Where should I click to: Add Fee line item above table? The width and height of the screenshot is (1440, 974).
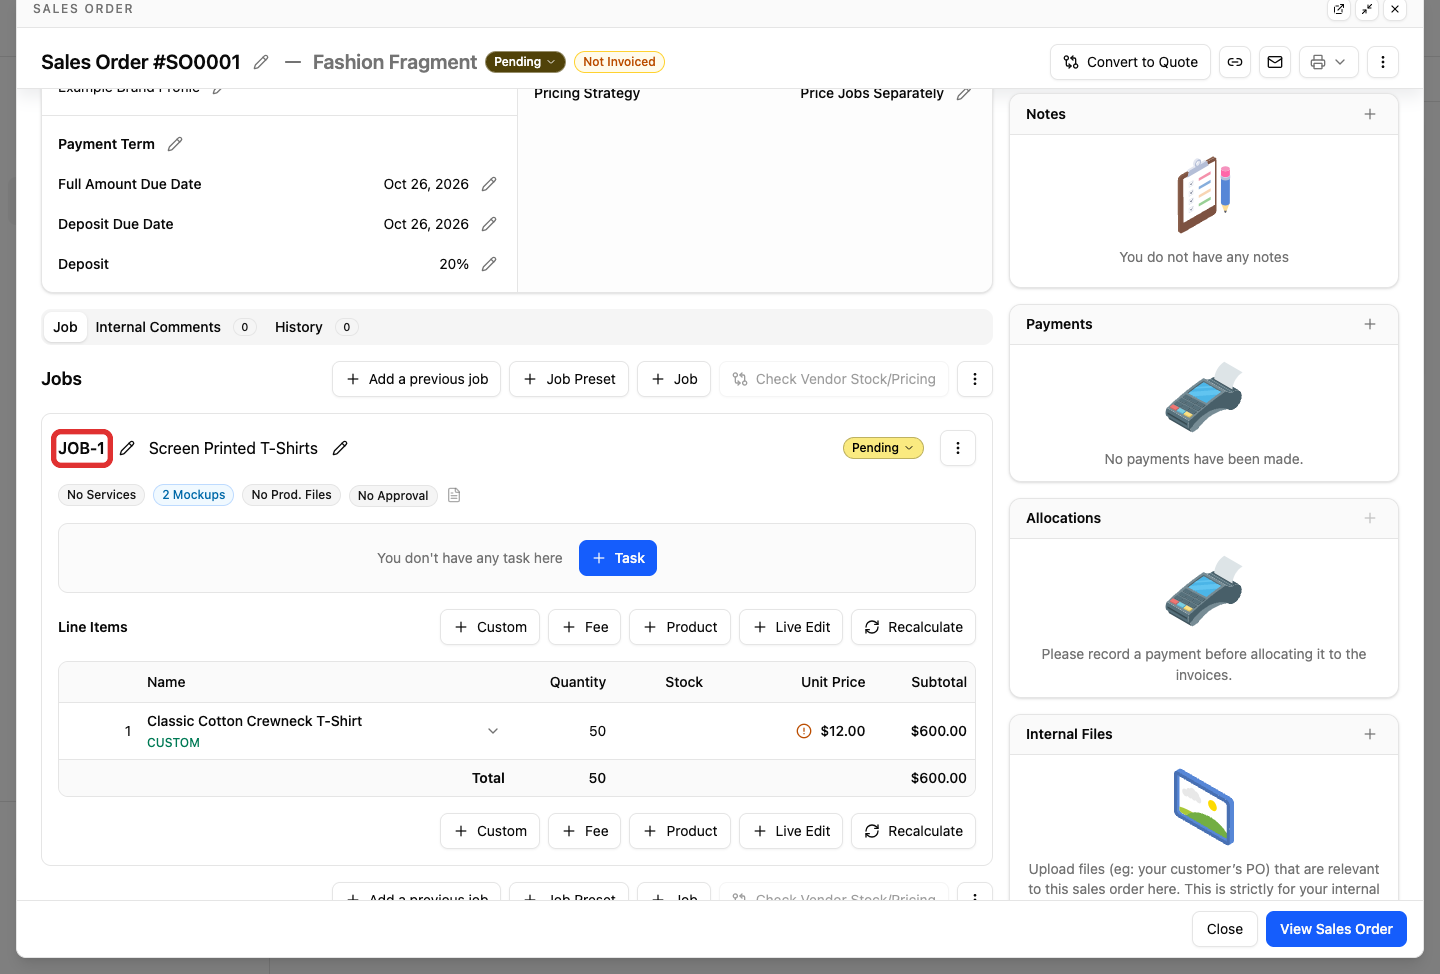(585, 627)
